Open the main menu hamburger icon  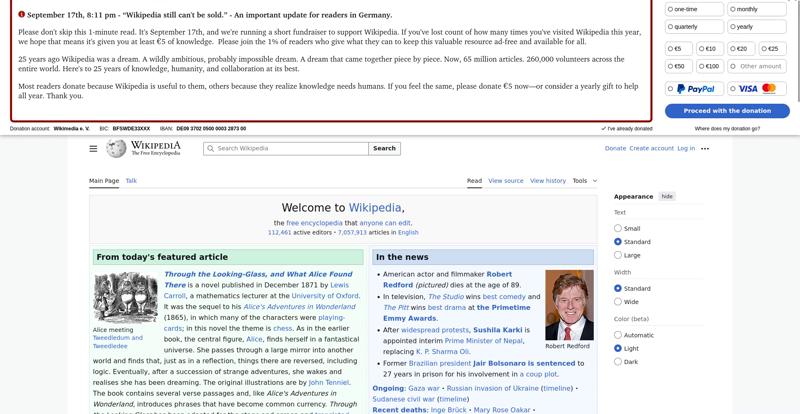point(93,149)
